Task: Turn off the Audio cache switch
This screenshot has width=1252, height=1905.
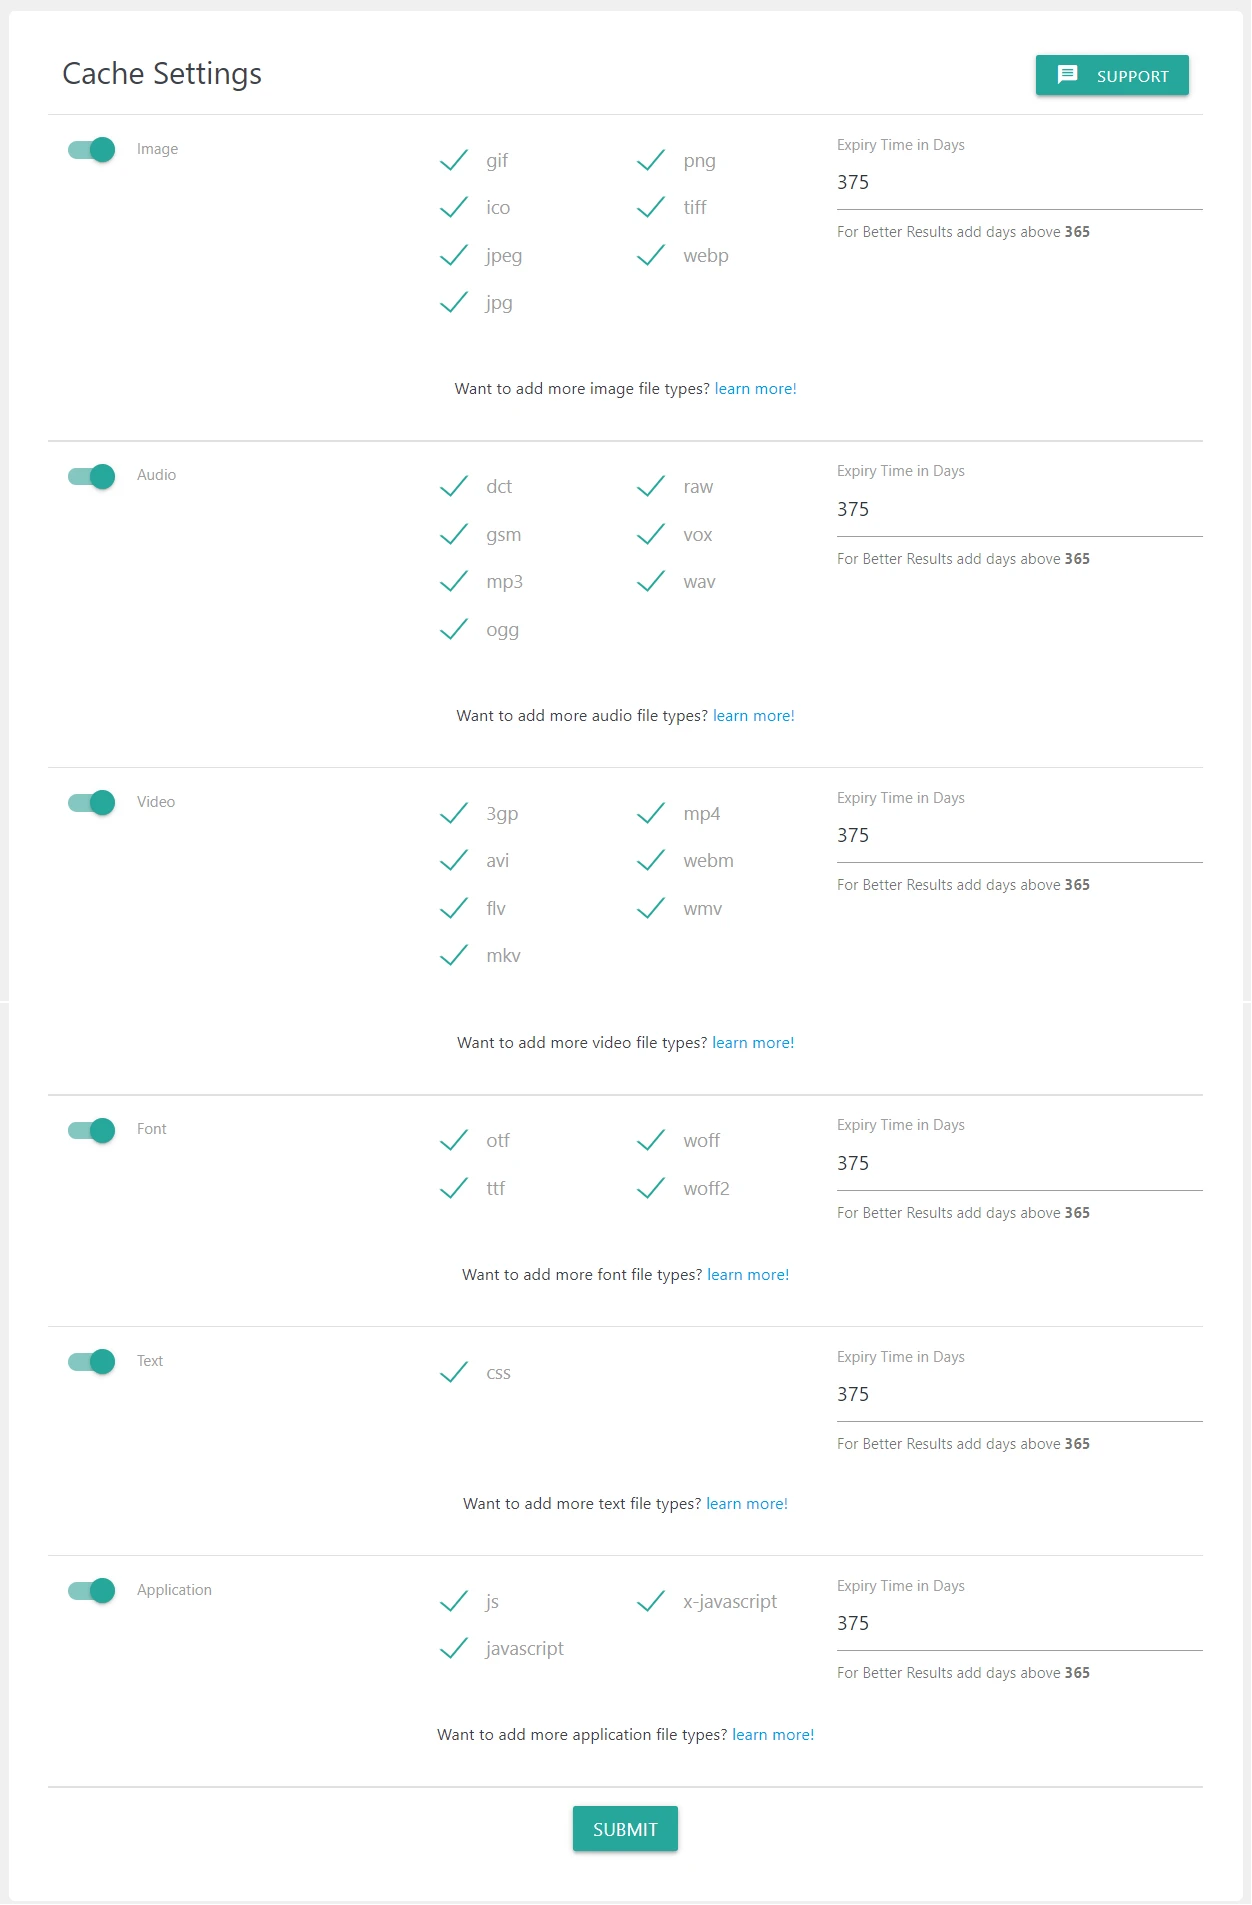Action: pos(92,476)
